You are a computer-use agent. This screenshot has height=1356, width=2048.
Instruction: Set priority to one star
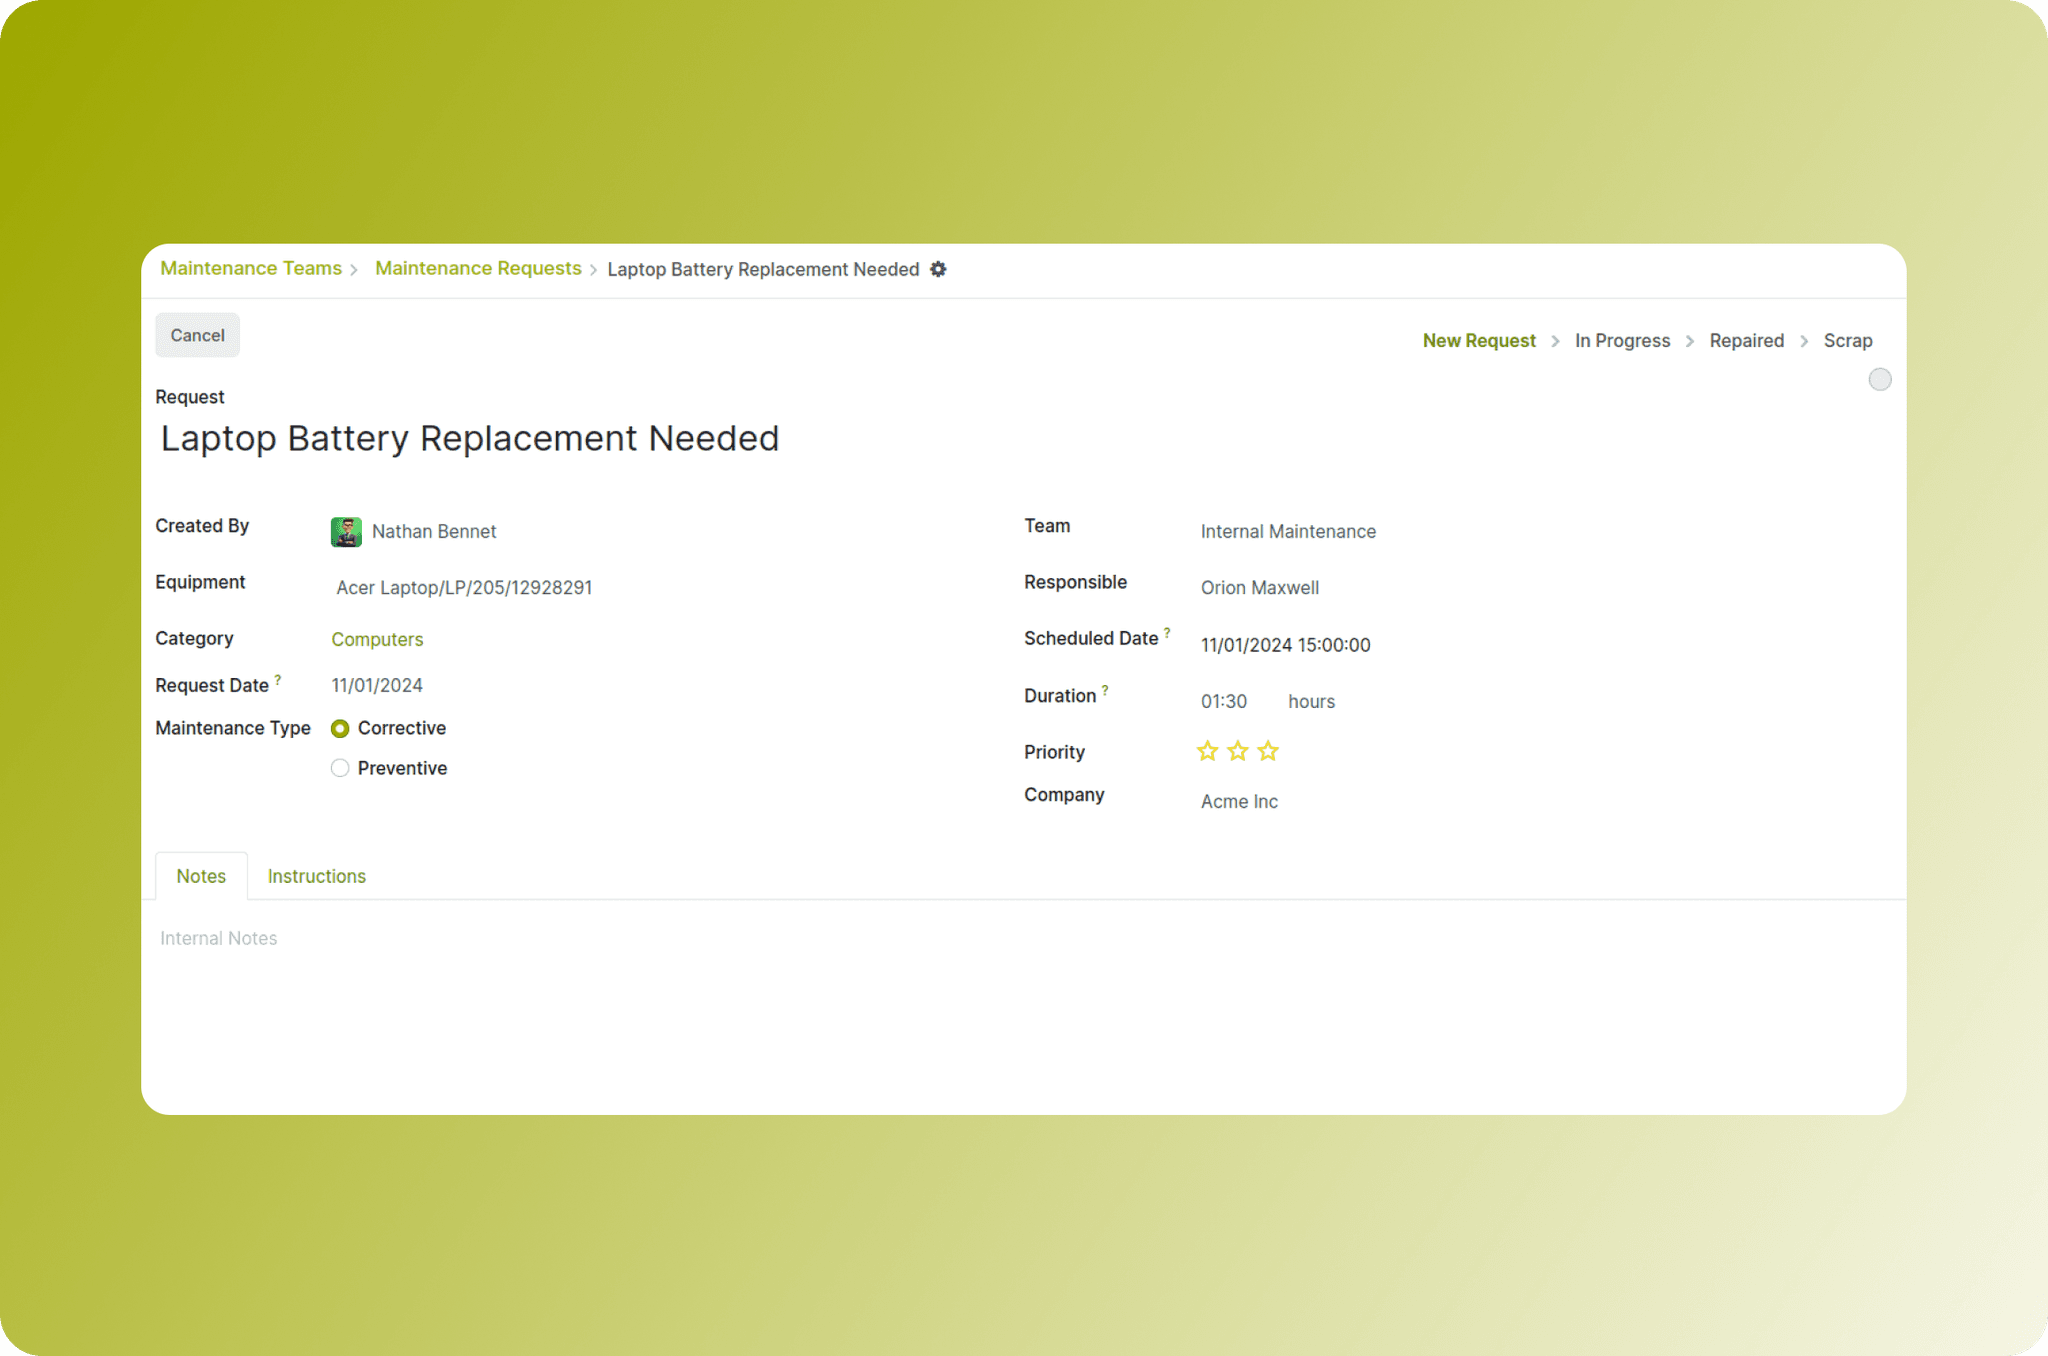[x=1207, y=751]
